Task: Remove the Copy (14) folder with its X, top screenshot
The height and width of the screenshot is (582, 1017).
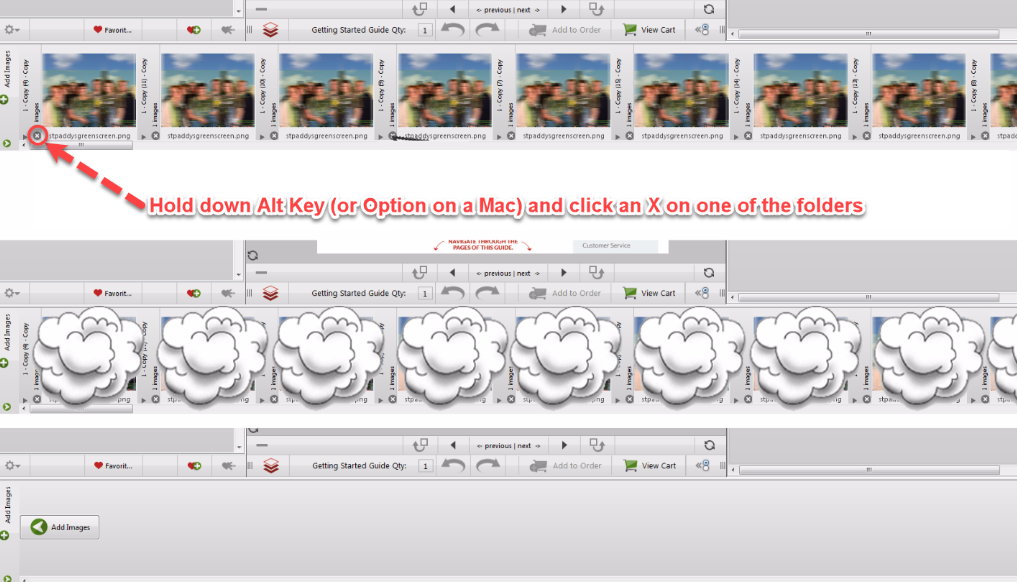Action: [748, 136]
